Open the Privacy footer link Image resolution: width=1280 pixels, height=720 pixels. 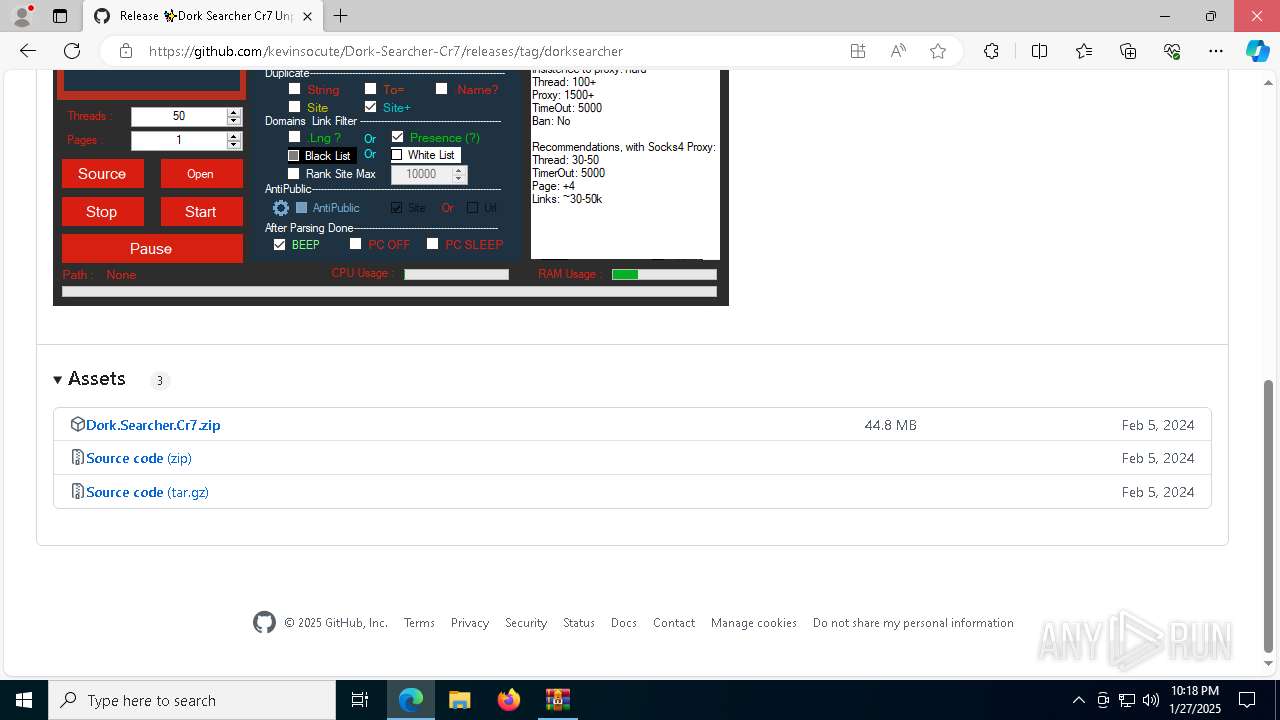click(470, 623)
